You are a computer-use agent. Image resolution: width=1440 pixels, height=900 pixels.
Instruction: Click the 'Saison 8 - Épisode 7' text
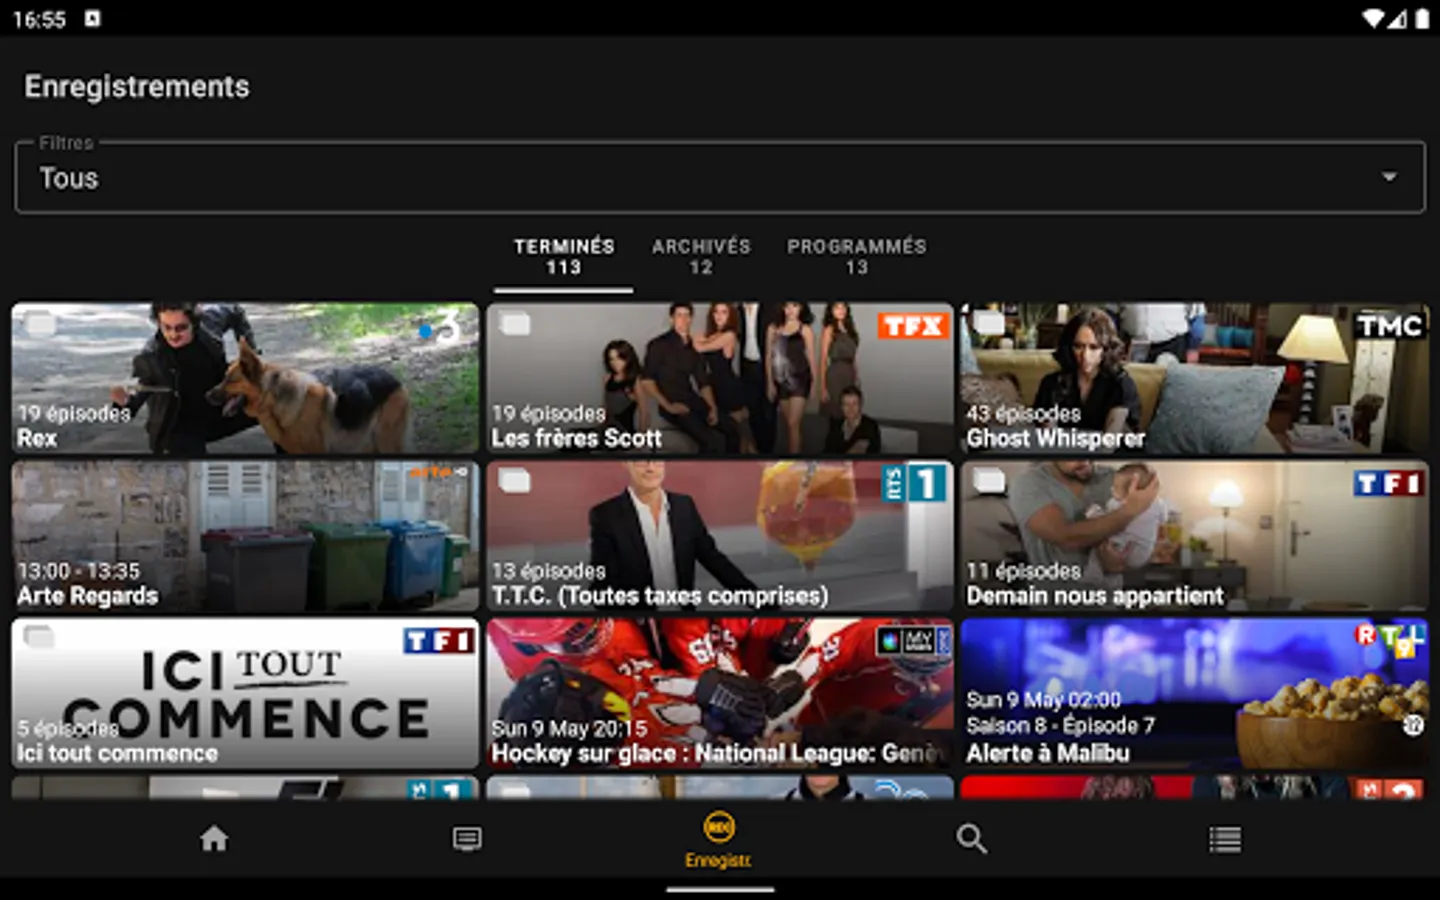coord(1060,726)
